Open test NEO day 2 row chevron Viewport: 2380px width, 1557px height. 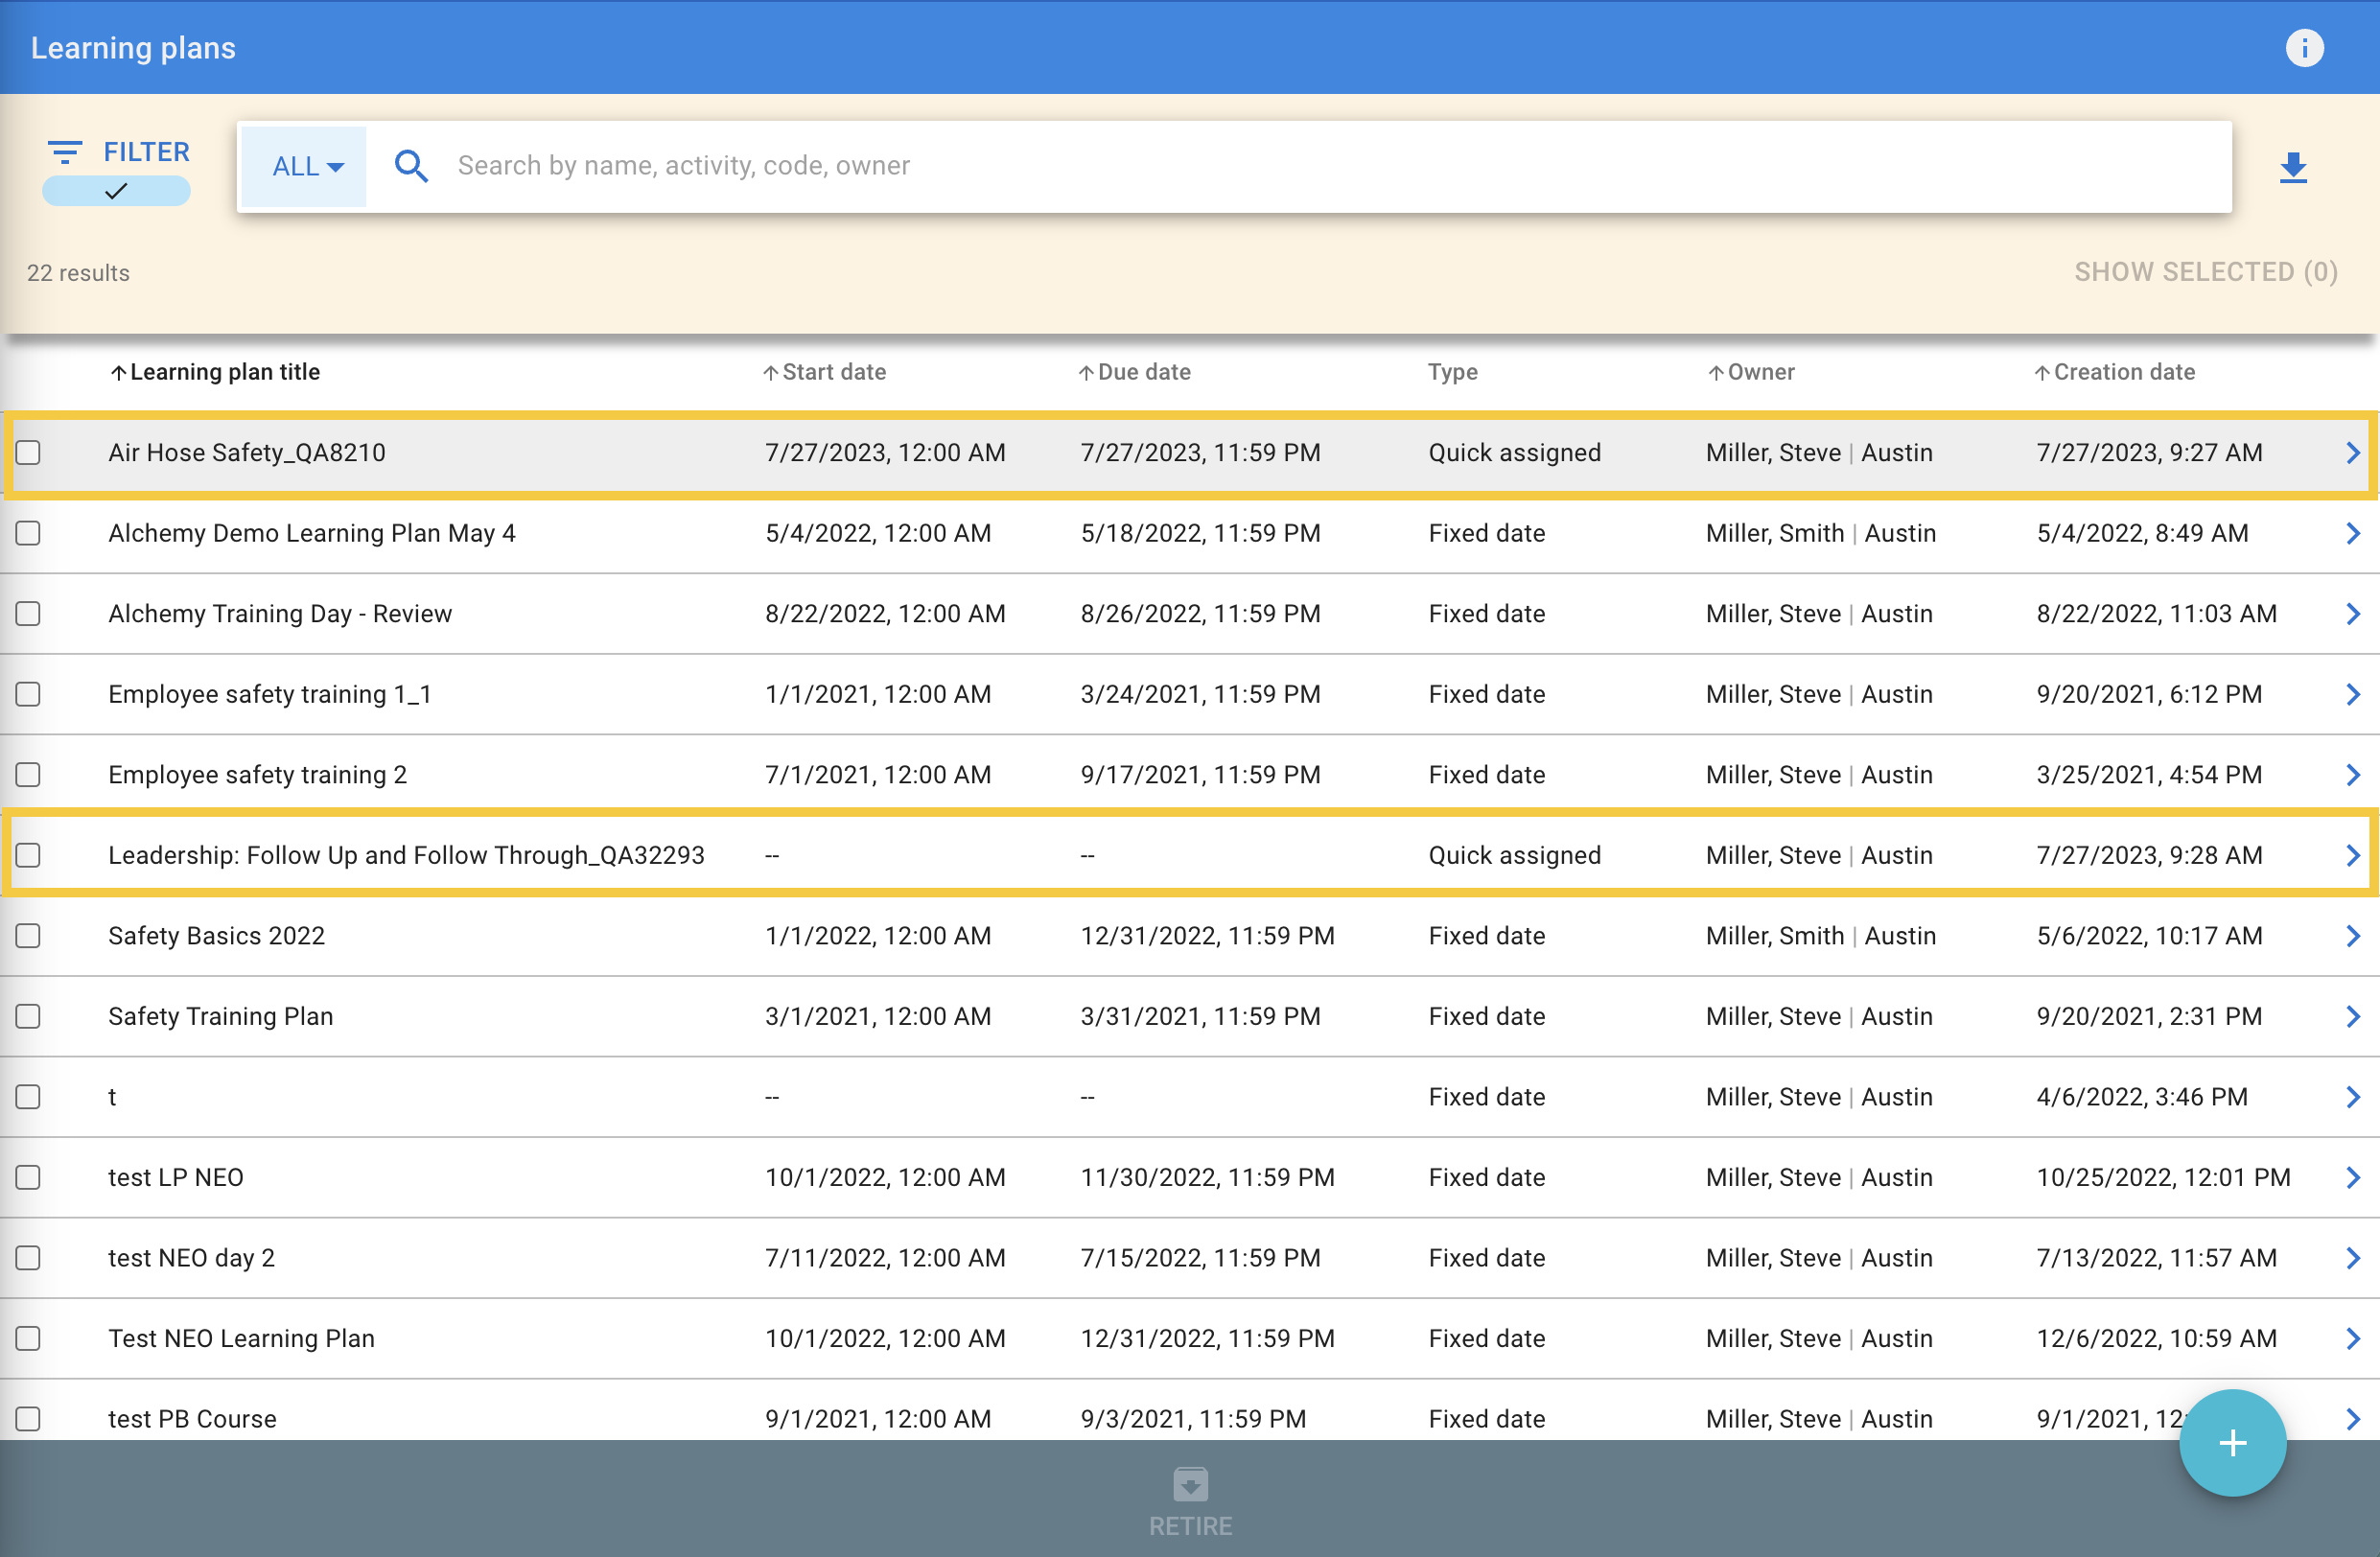click(x=2353, y=1258)
